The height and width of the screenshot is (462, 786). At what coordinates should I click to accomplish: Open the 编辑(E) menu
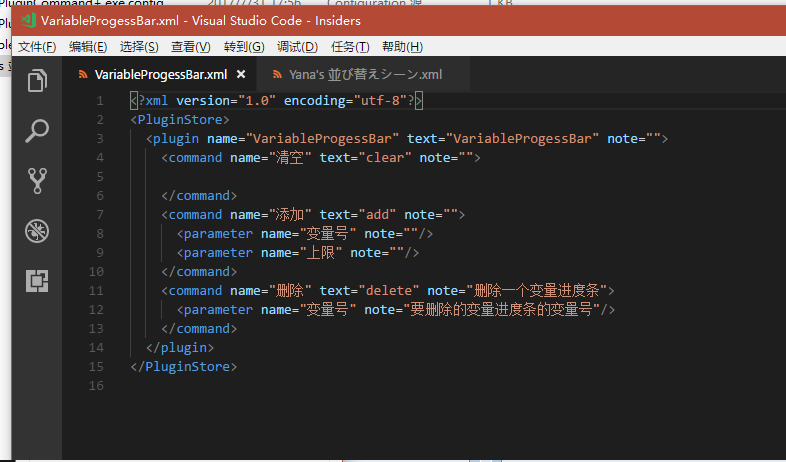point(88,47)
